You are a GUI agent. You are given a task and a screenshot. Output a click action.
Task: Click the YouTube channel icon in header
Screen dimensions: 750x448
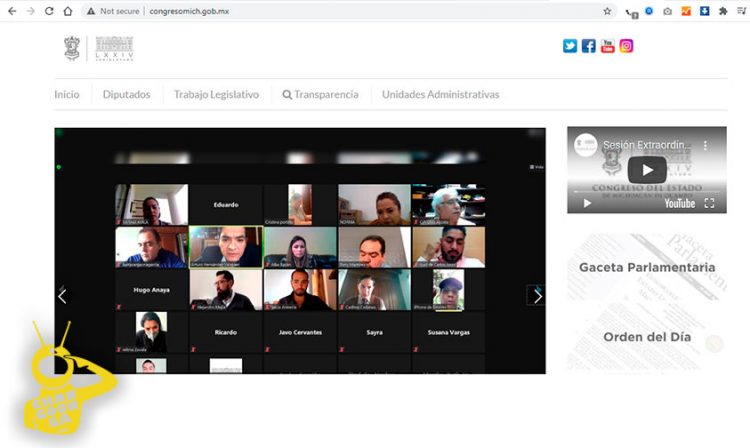pyautogui.click(x=608, y=46)
